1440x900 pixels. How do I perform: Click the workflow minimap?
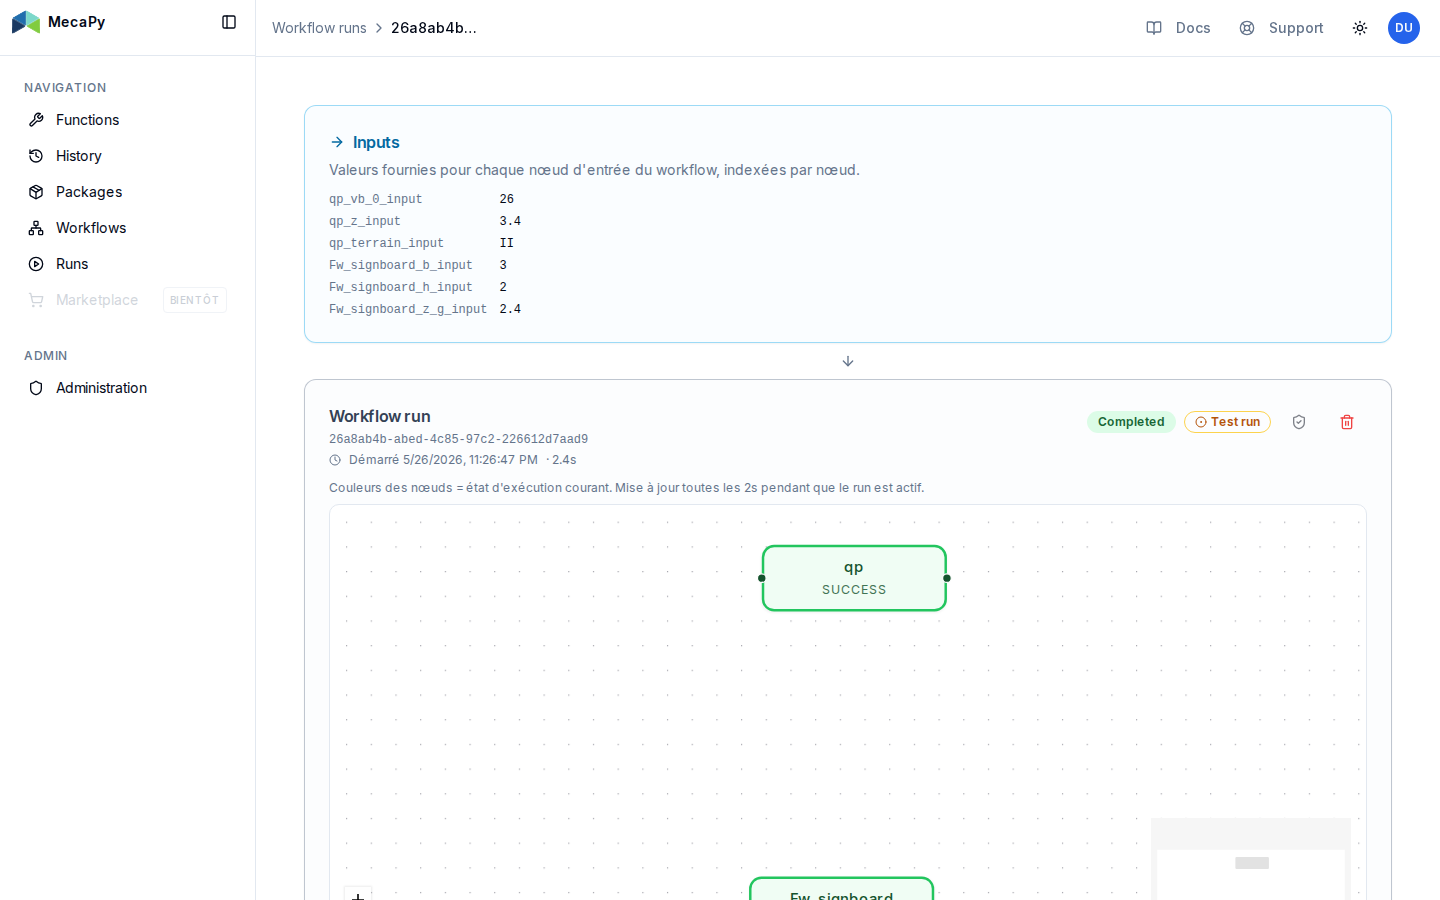click(x=1251, y=859)
